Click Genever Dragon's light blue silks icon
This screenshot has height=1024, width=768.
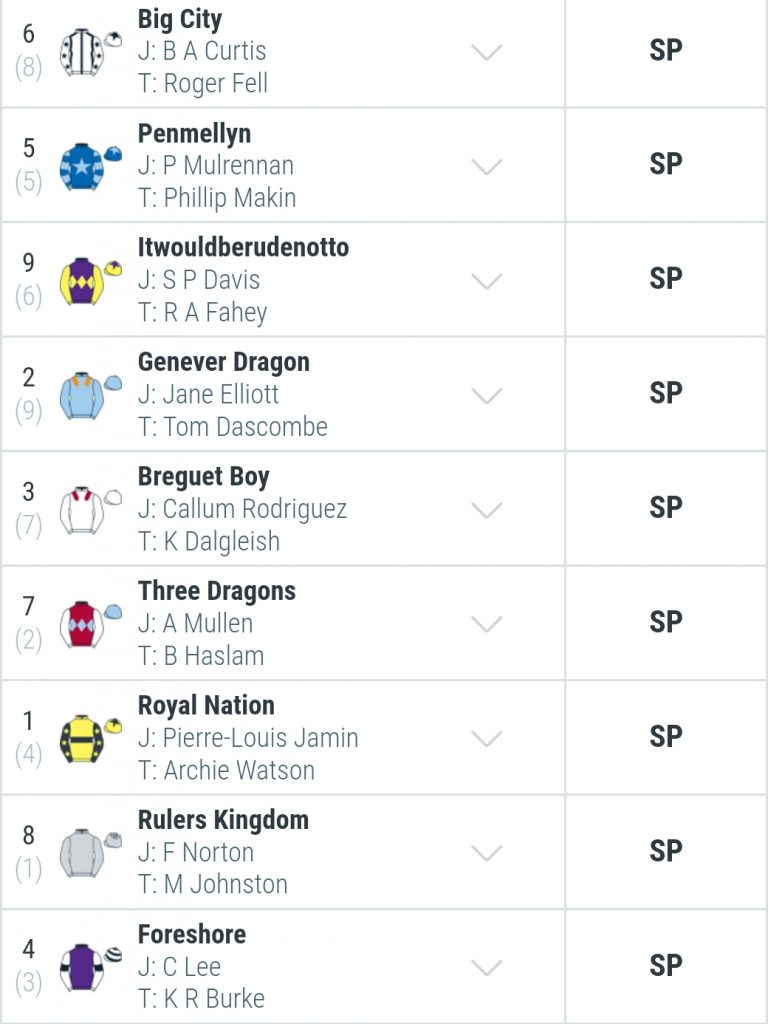90,395
